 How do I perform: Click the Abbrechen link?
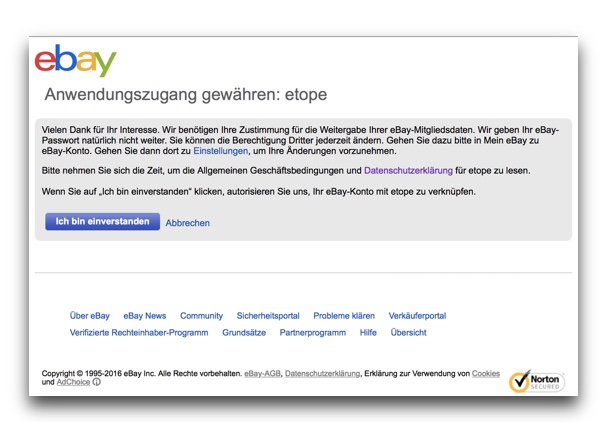click(188, 223)
